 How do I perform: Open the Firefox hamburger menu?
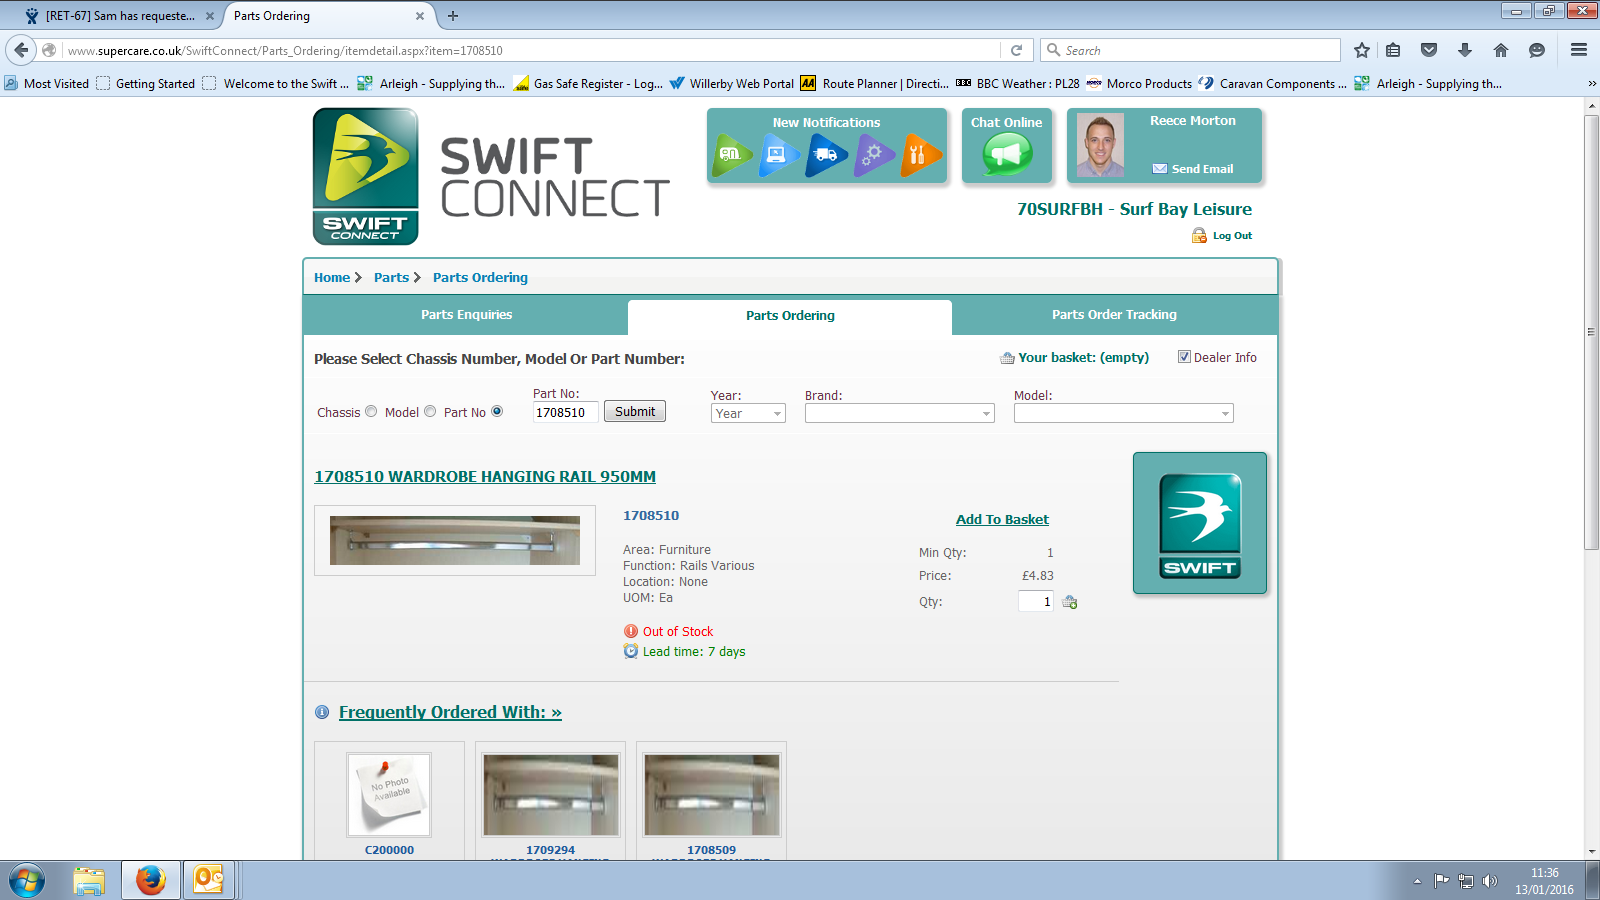(1579, 50)
